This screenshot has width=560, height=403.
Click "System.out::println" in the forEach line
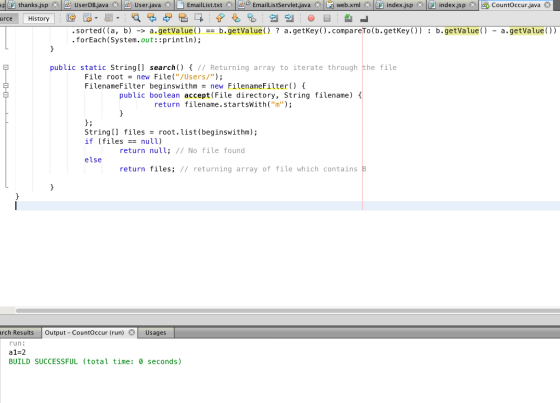tap(153, 40)
